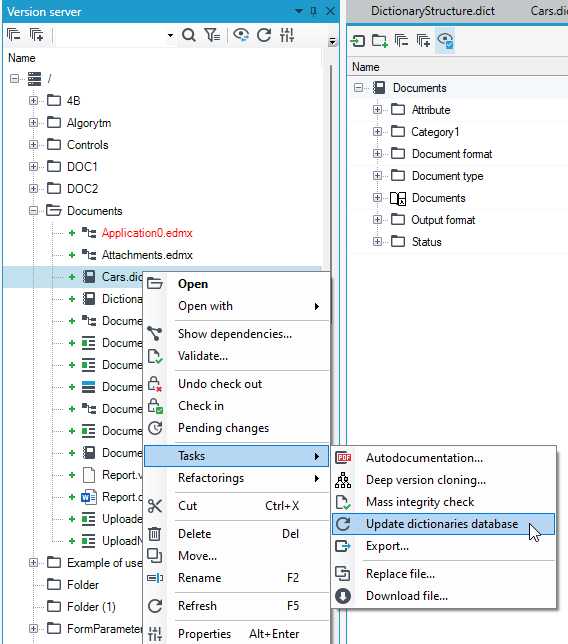The width and height of the screenshot is (568, 644).
Task: Select Application0.edmx file
Action: [147, 233]
